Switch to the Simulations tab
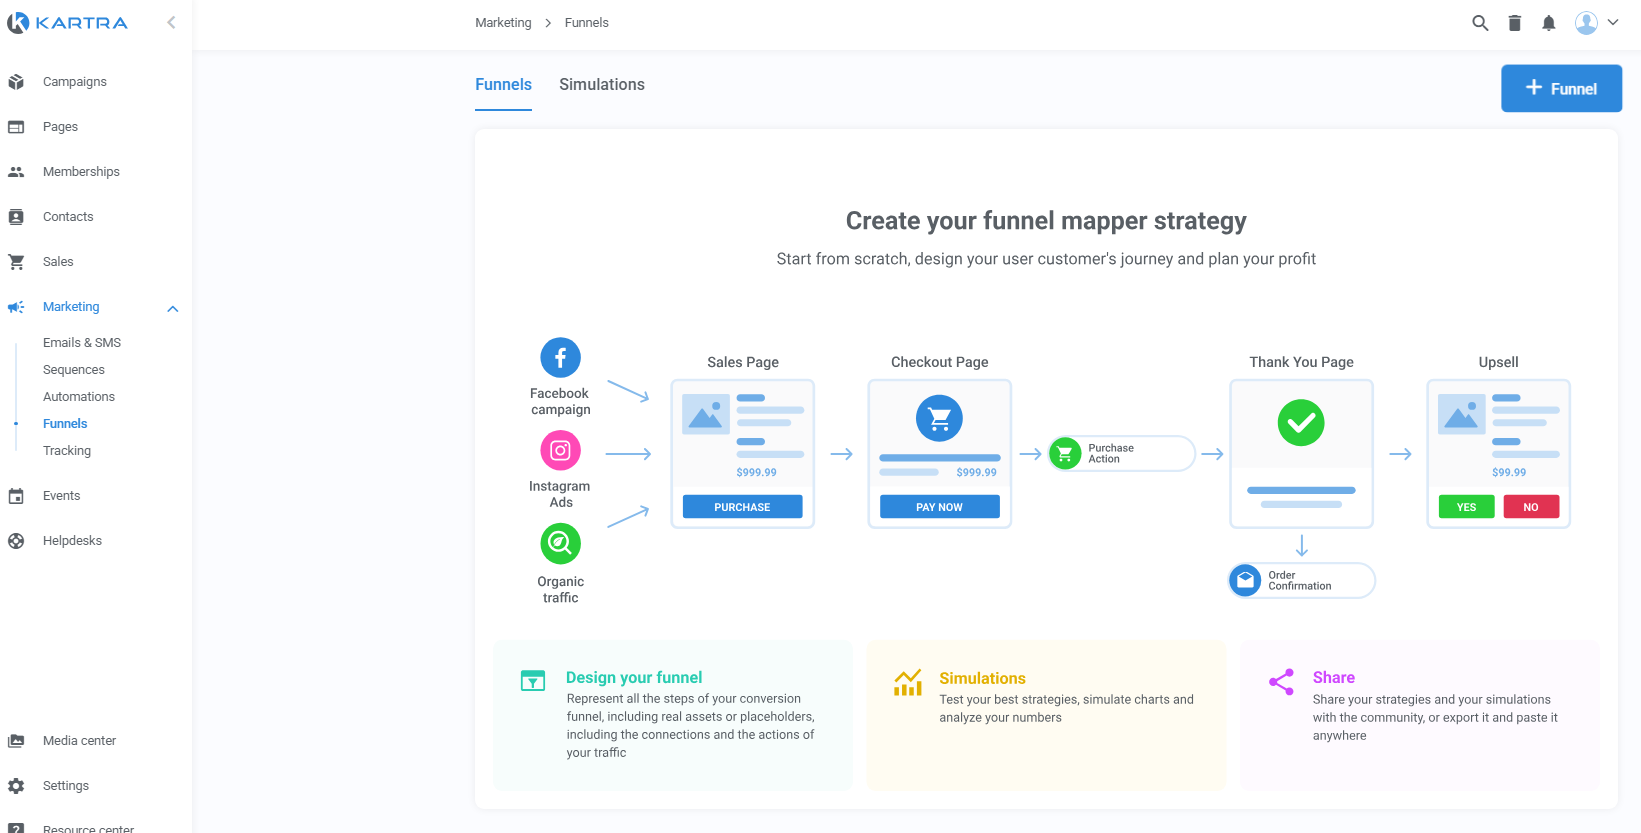This screenshot has height=833, width=1641. pos(601,85)
